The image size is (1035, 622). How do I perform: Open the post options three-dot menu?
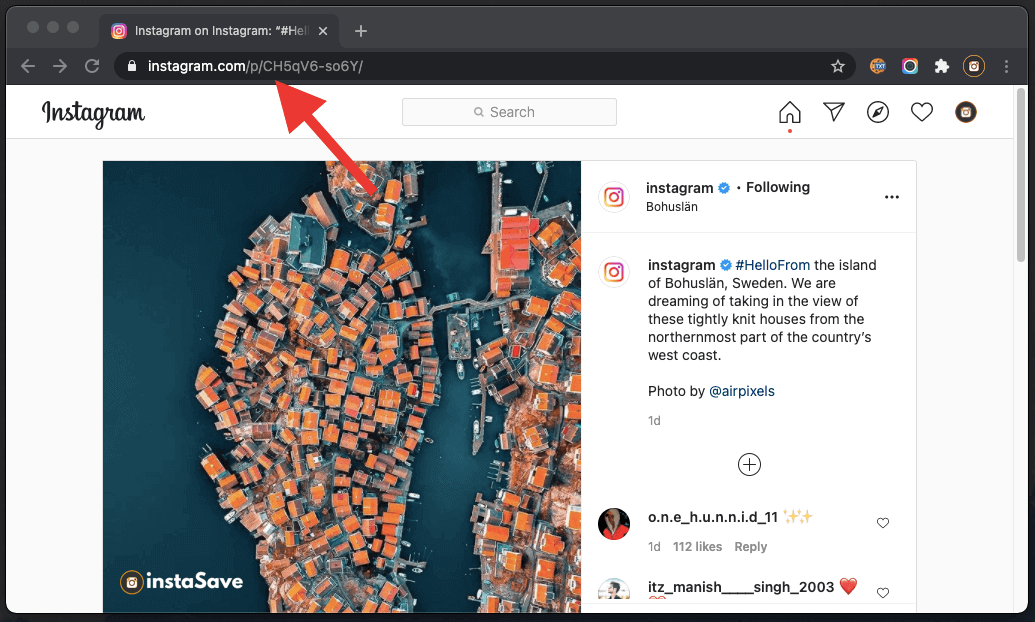891,196
